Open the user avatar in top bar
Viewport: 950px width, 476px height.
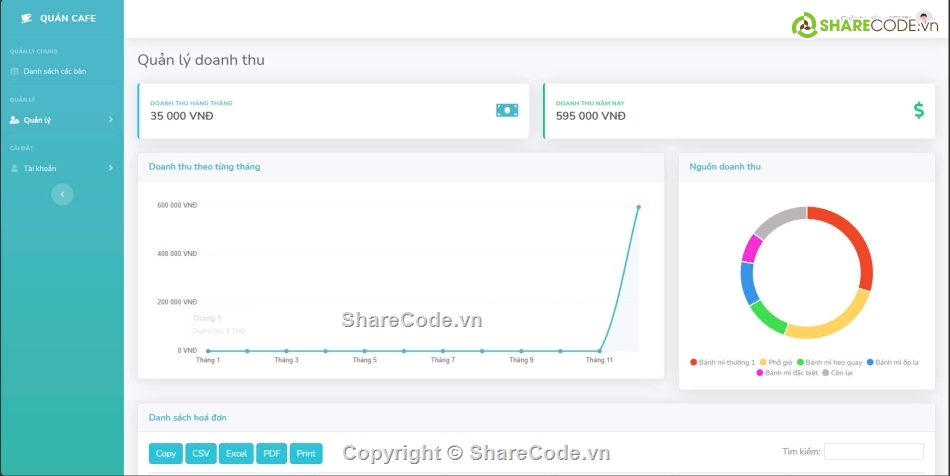924,18
